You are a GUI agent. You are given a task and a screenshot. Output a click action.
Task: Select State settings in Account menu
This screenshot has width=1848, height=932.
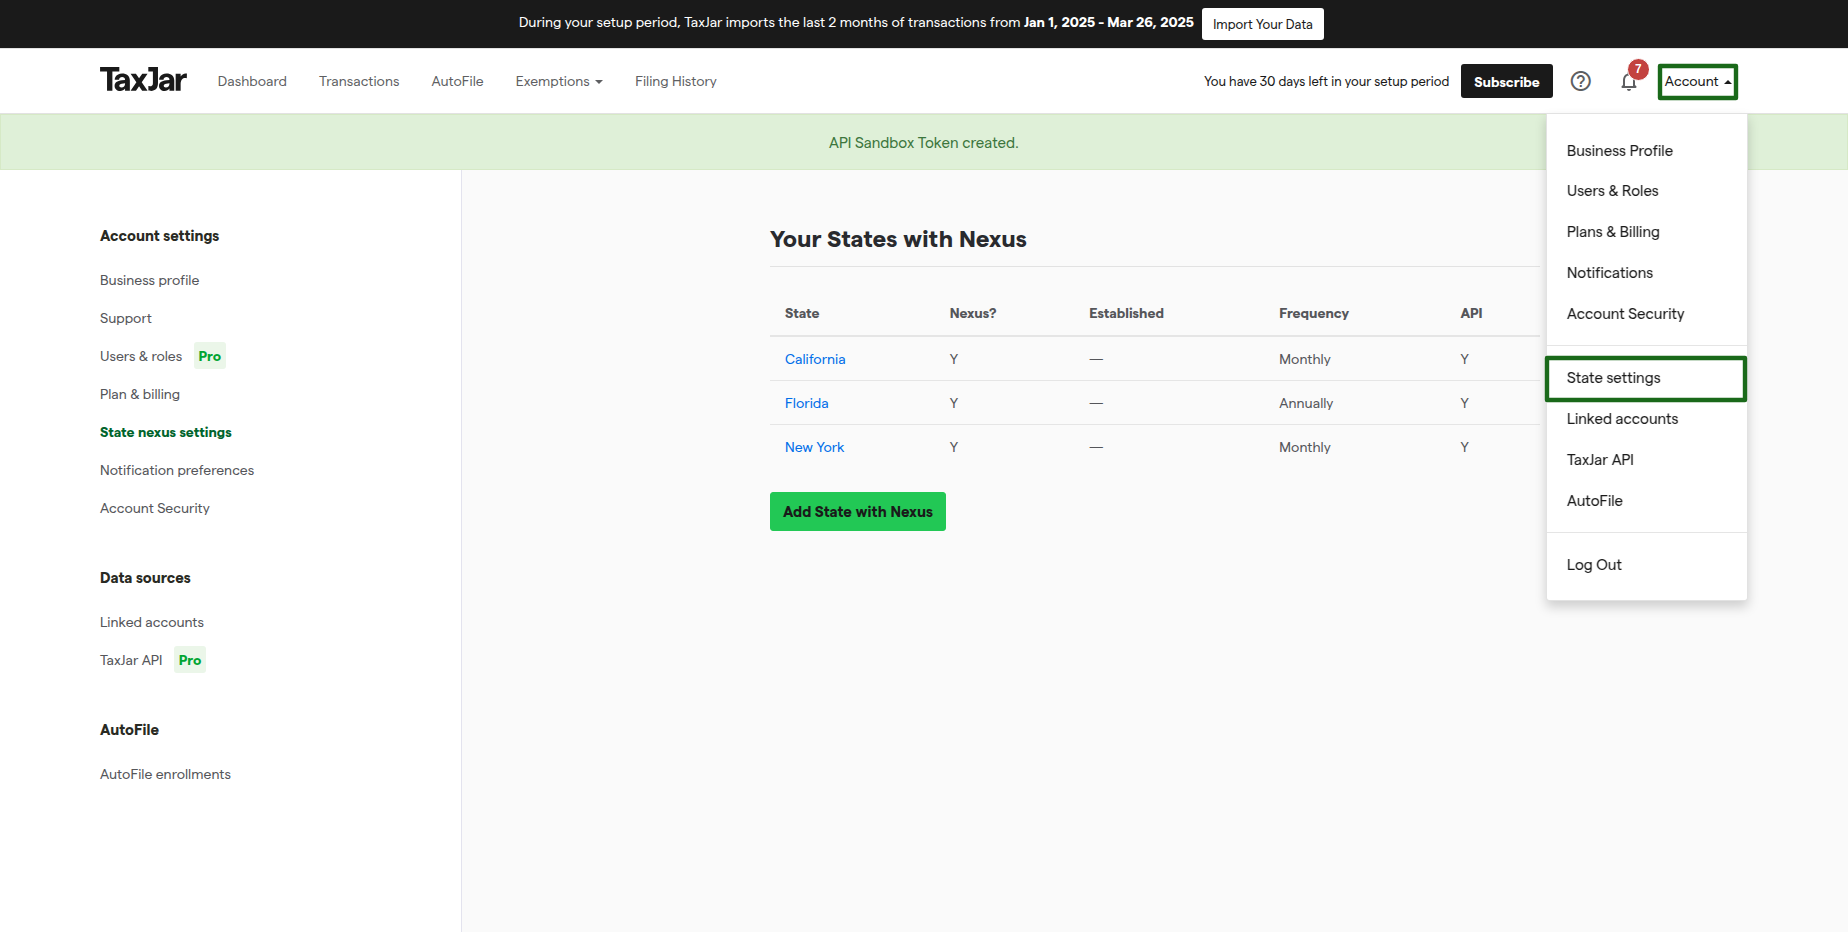[x=1645, y=378]
